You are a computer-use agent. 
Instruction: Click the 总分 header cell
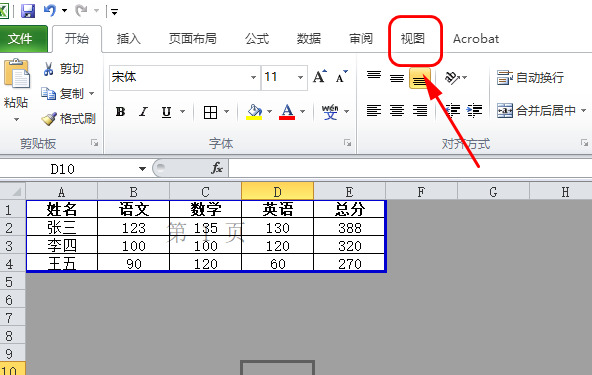point(350,209)
